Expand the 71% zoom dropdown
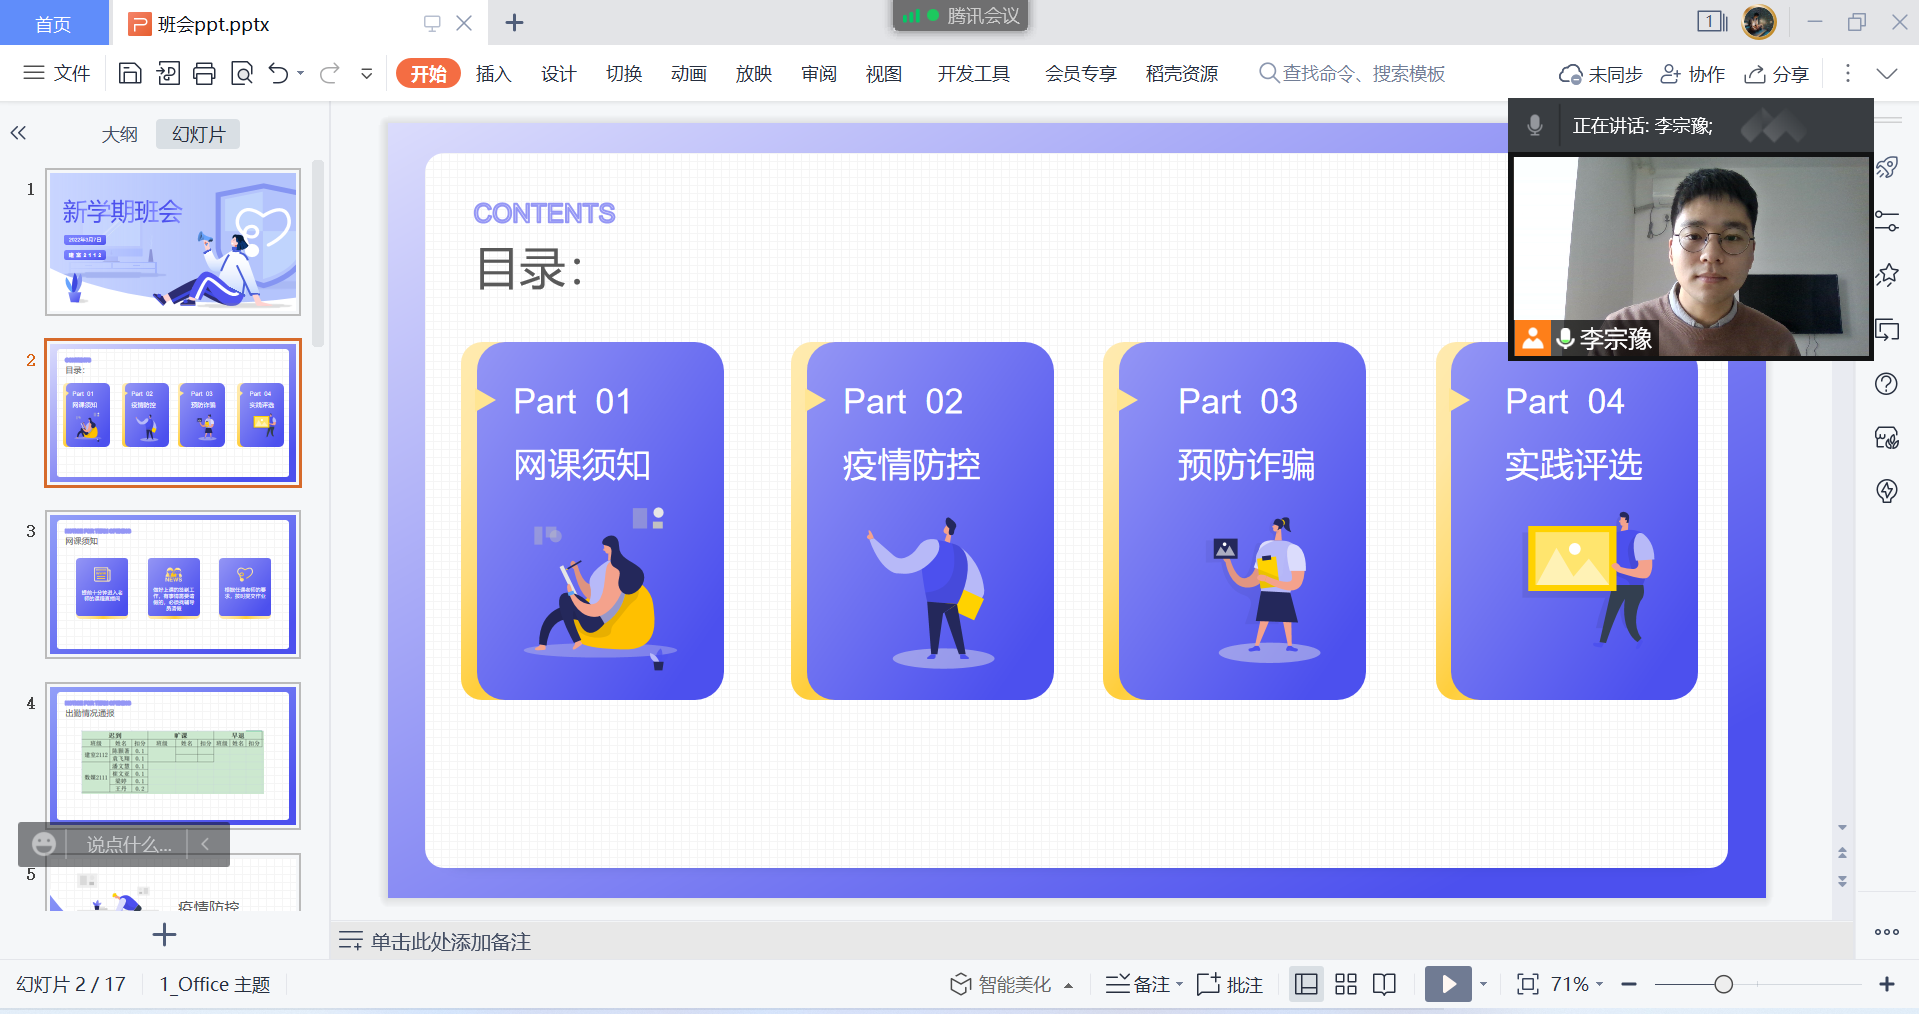Screen dimensions: 1919x1014 click(x=1577, y=984)
